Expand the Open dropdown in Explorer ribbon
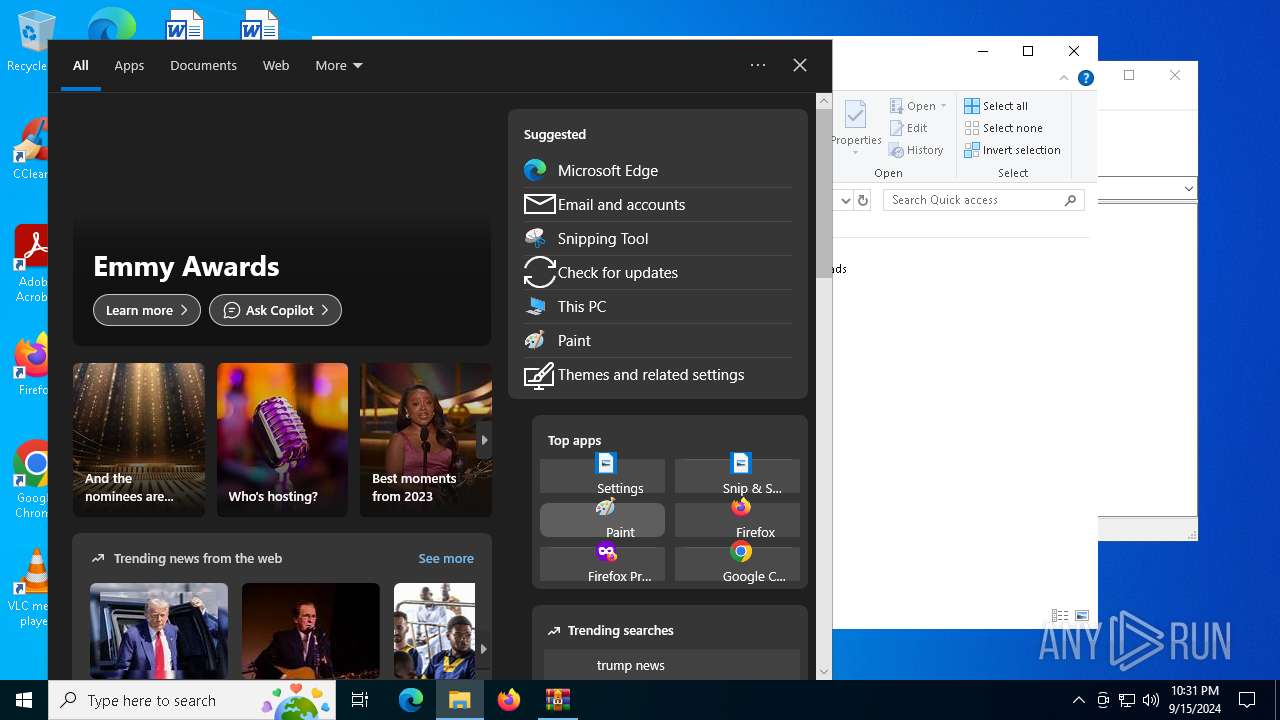The image size is (1280, 720). tap(943, 106)
